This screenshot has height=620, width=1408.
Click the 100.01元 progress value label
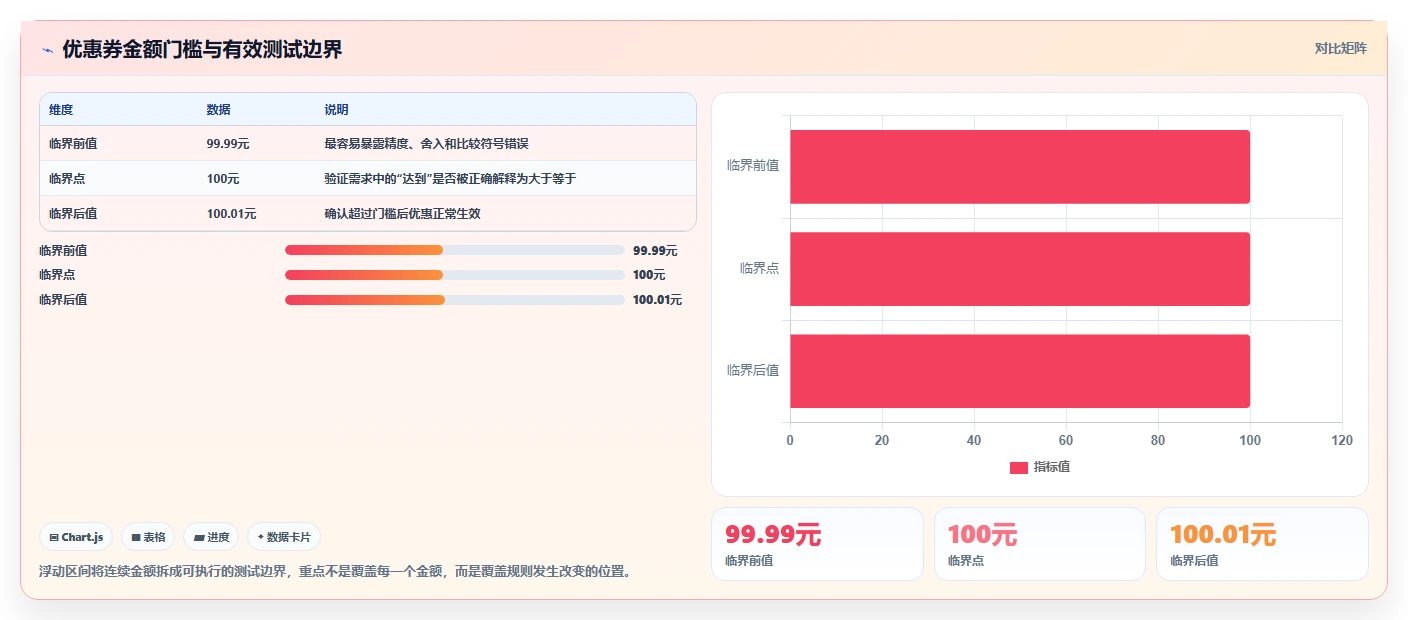pos(658,300)
